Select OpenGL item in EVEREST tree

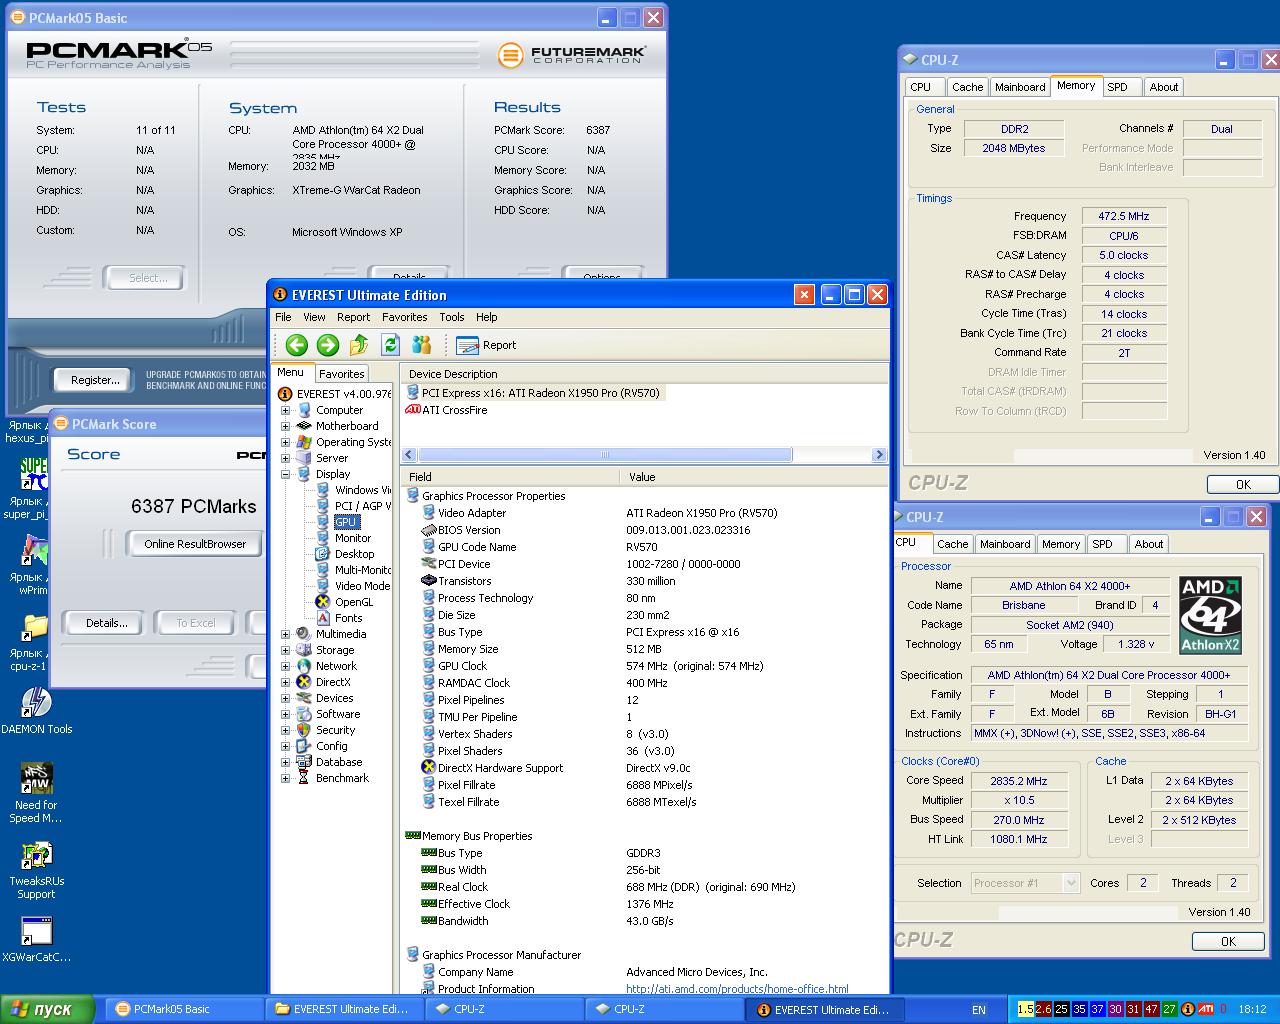(354, 602)
